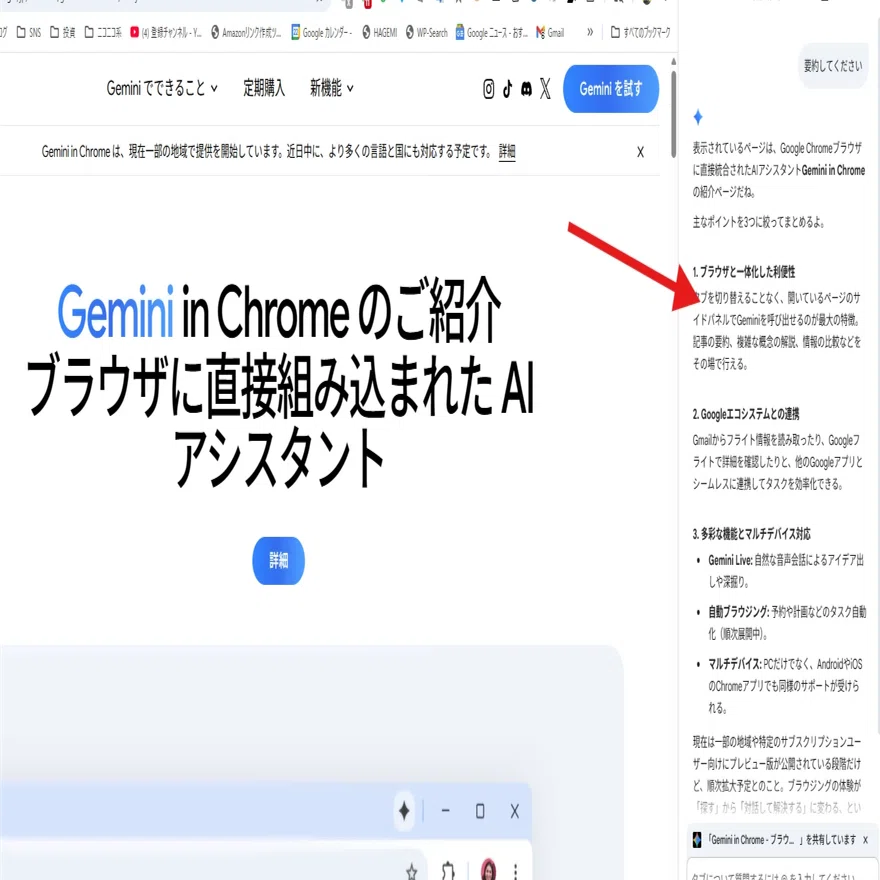Open Gemini's Instagram page icon
Image resolution: width=880 pixels, height=880 pixels.
(x=488, y=89)
